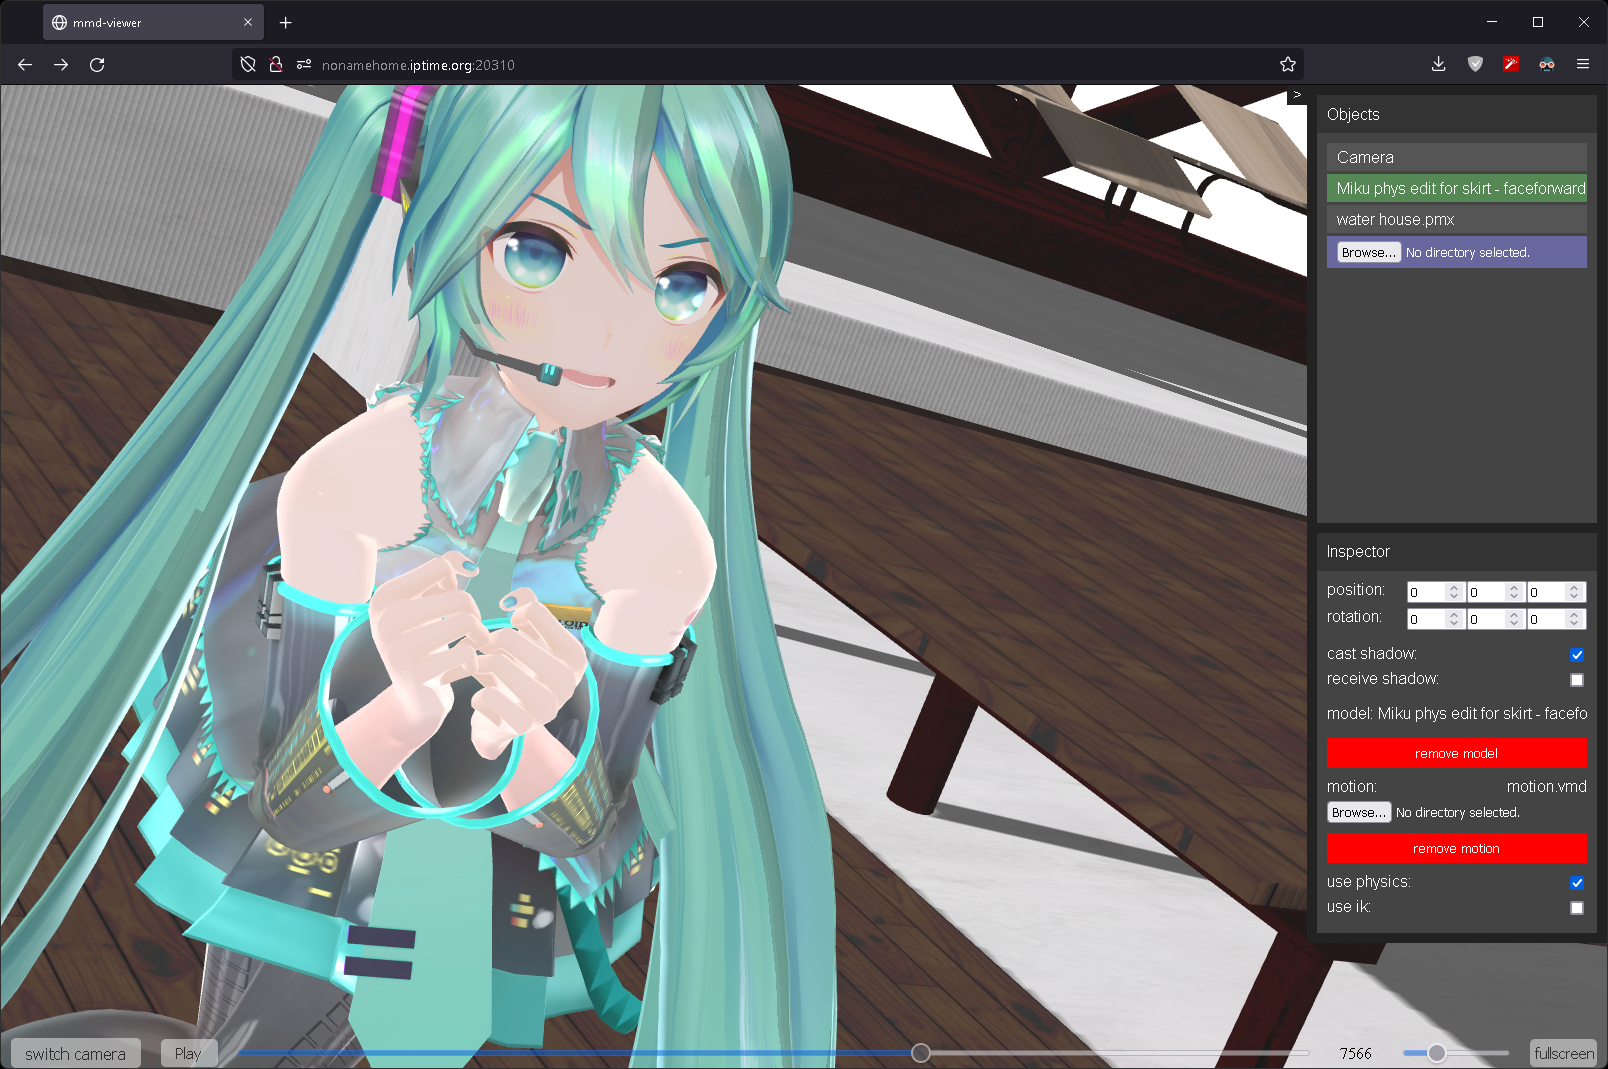This screenshot has width=1608, height=1069.
Task: Click the animation timeline slider handle
Action: (921, 1053)
